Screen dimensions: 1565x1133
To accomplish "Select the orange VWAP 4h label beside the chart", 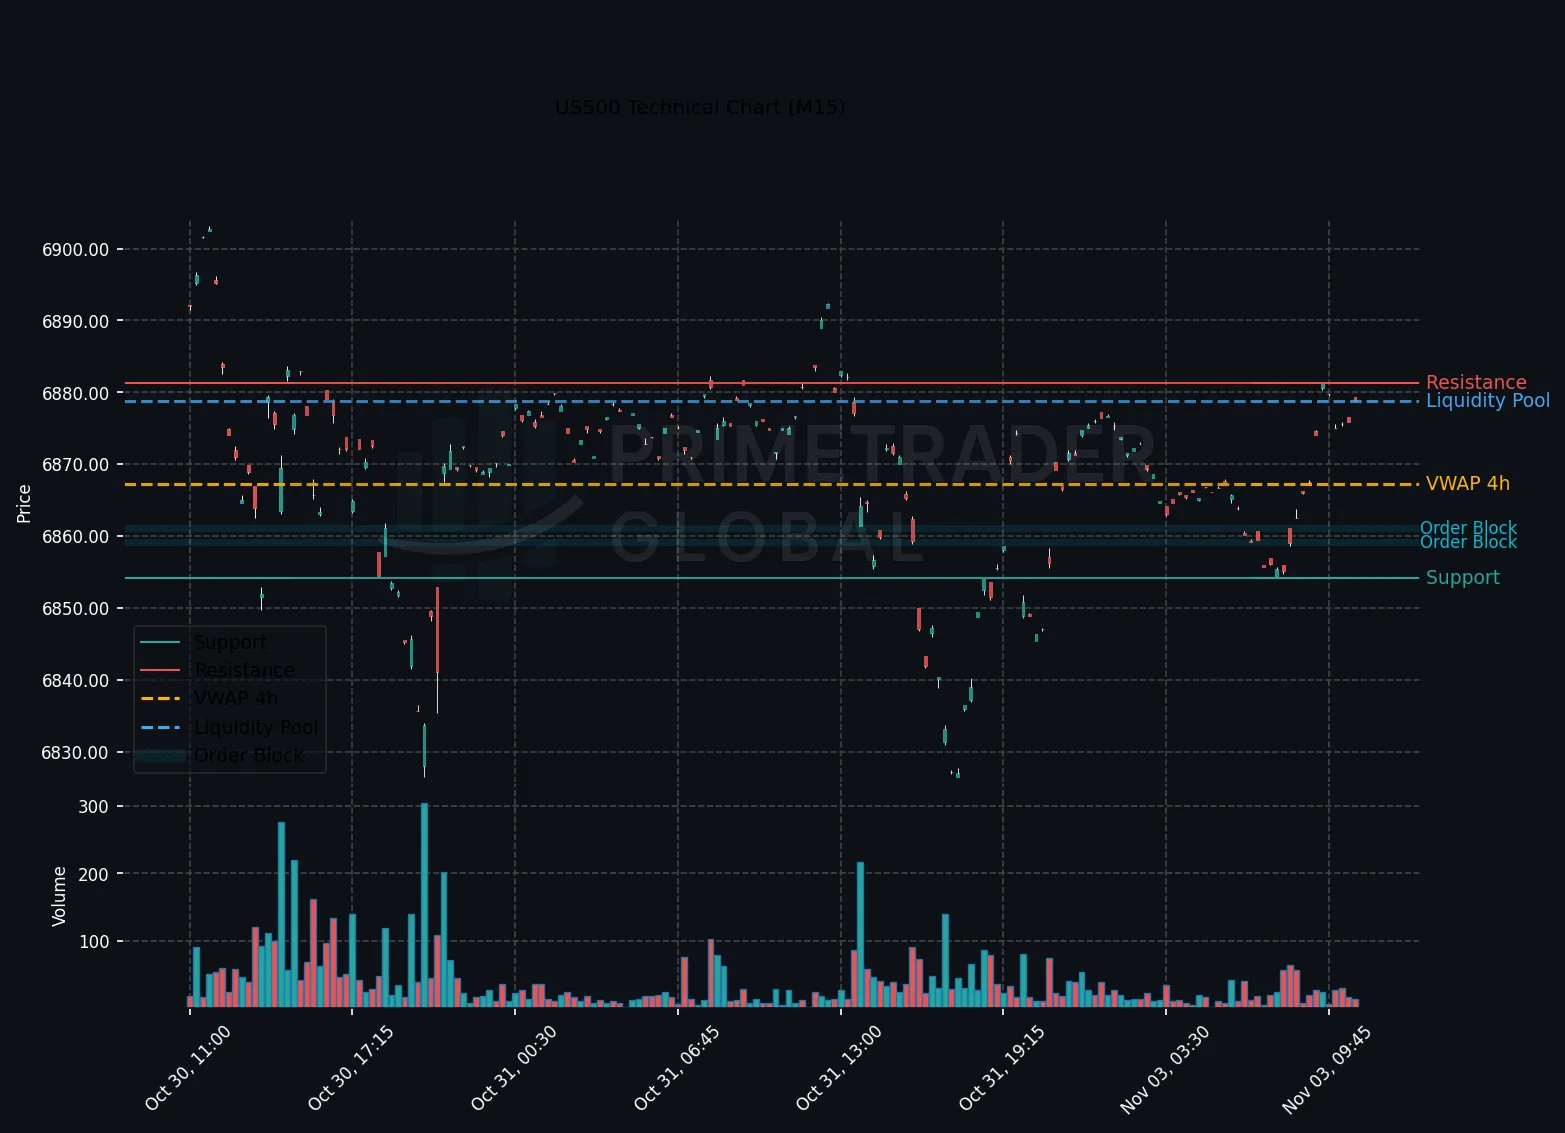I will pos(1468,484).
